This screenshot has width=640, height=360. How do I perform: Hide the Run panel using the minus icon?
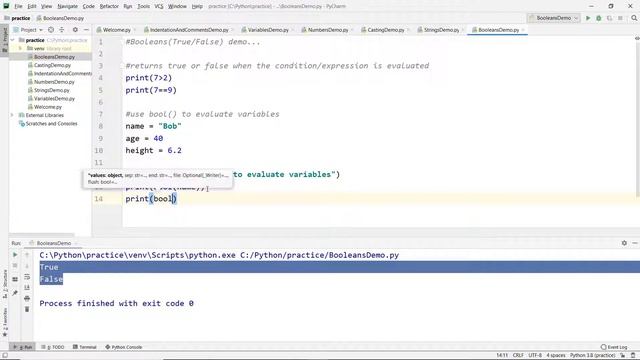635,243
